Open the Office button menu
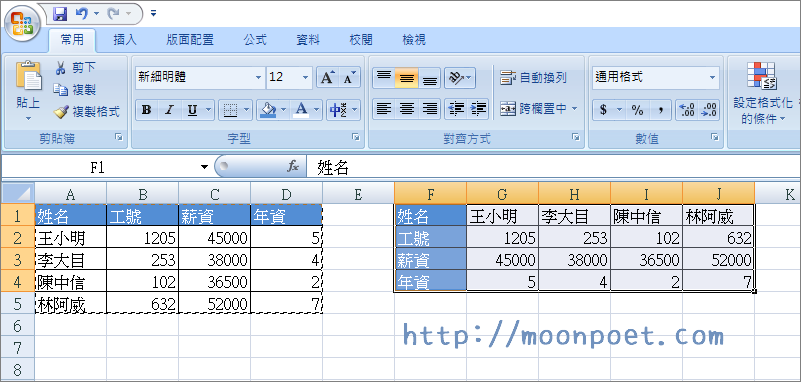801x382 pixels. tap(22, 22)
